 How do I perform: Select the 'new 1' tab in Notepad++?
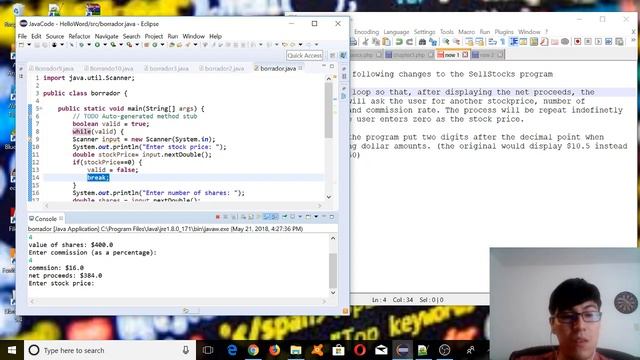click(451, 55)
